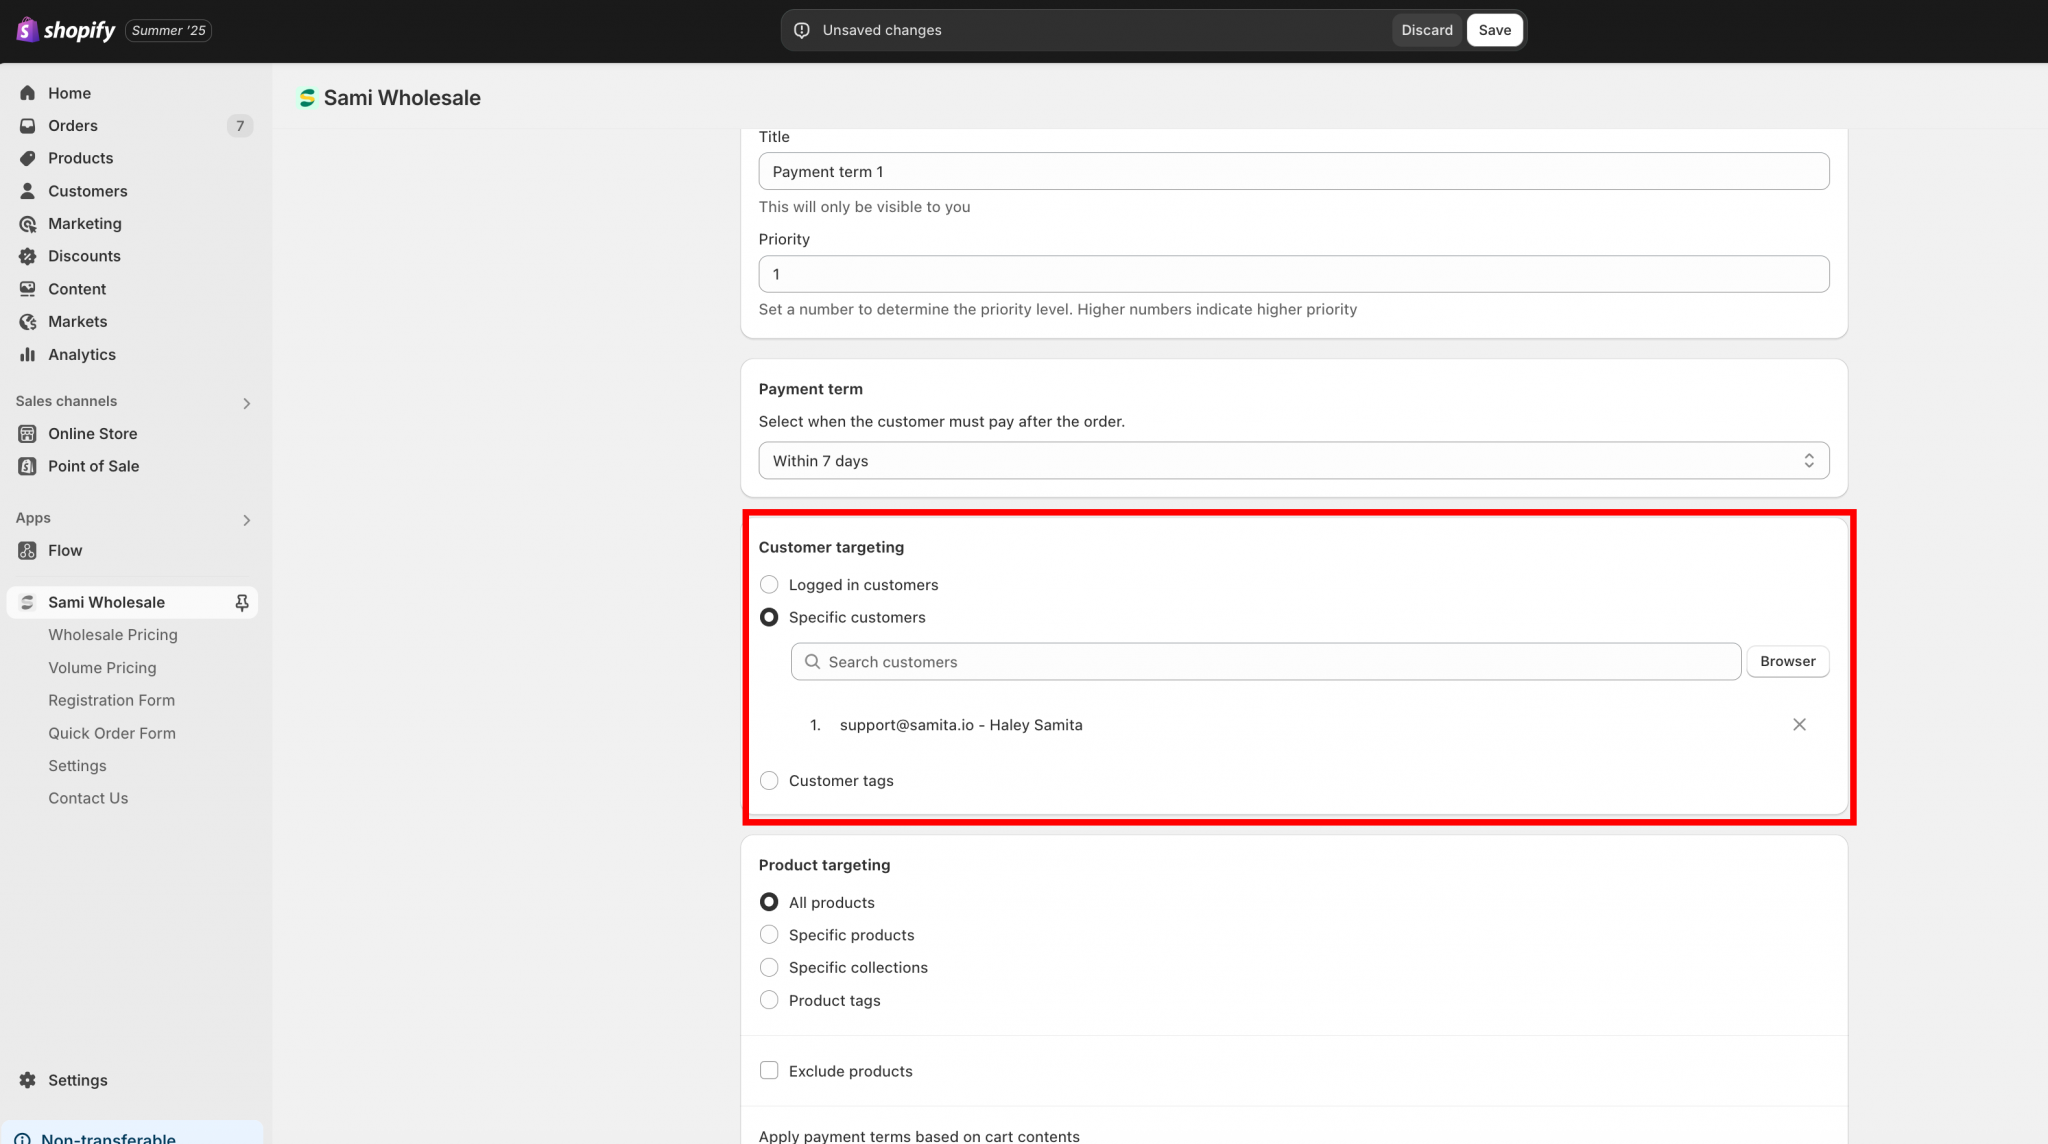Expand the Apps section chevron
The height and width of the screenshot is (1144, 2048).
coord(246,520)
